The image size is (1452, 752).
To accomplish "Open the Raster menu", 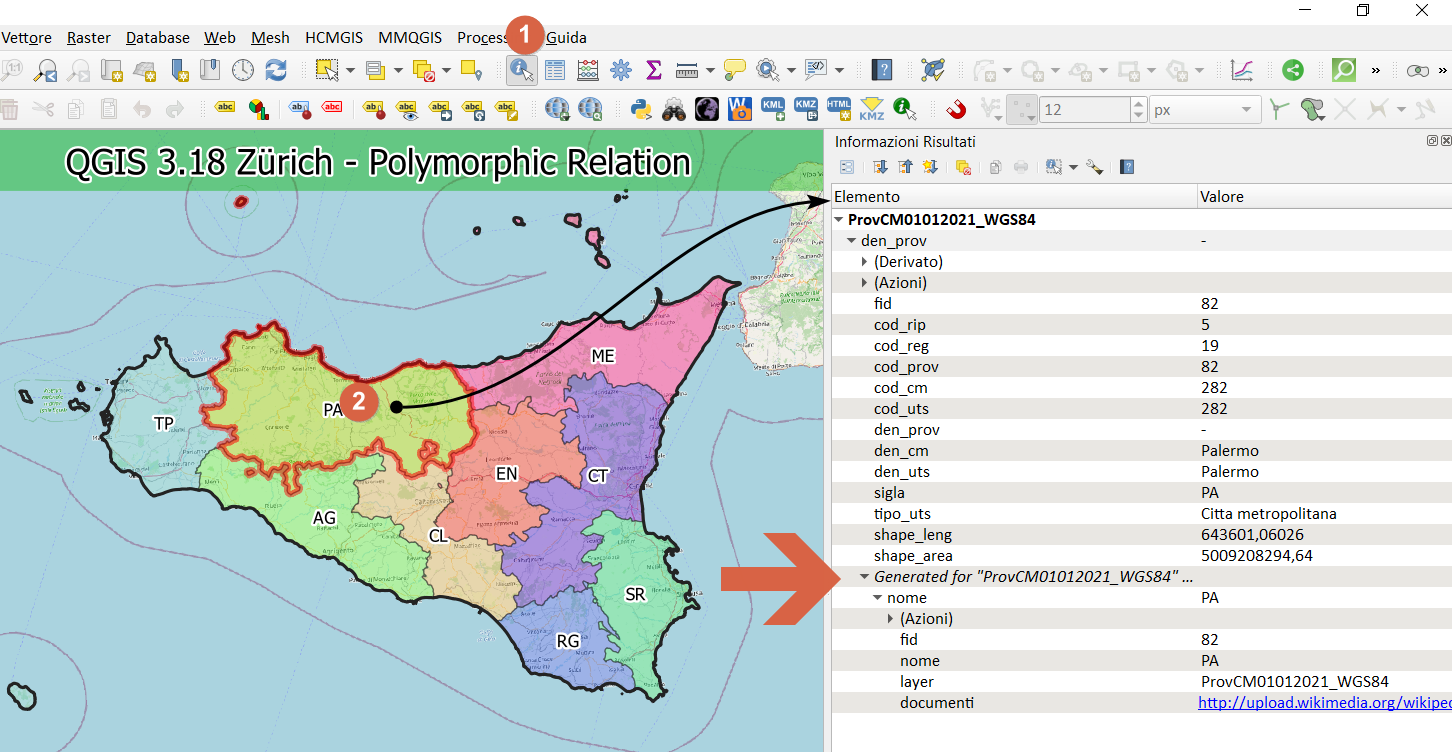I will tap(88, 38).
